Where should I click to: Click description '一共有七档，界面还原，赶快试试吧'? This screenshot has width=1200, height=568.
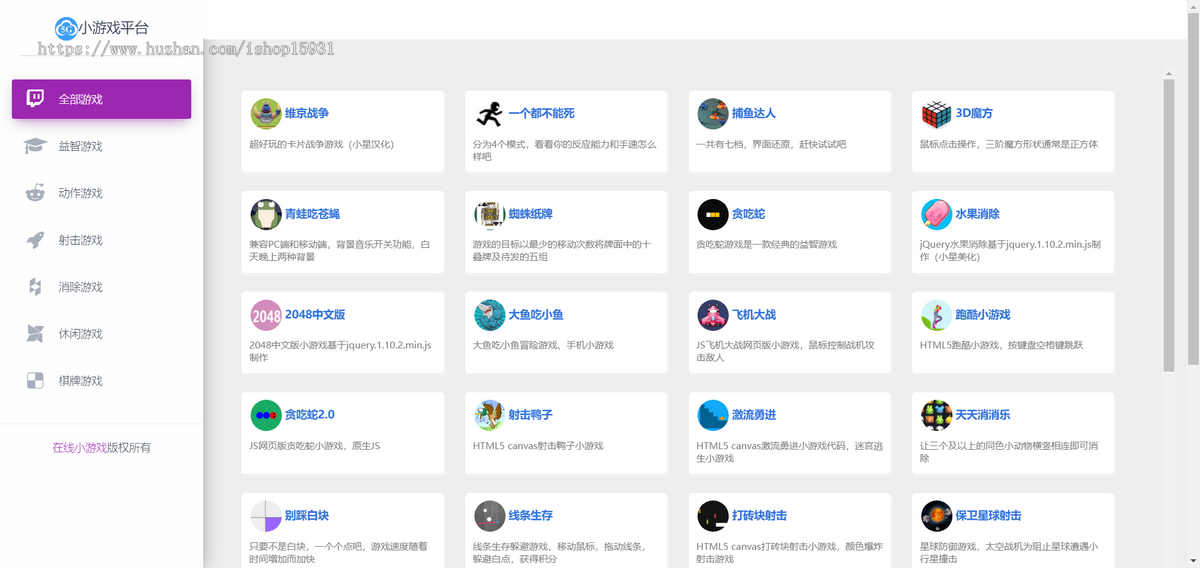coord(771,144)
